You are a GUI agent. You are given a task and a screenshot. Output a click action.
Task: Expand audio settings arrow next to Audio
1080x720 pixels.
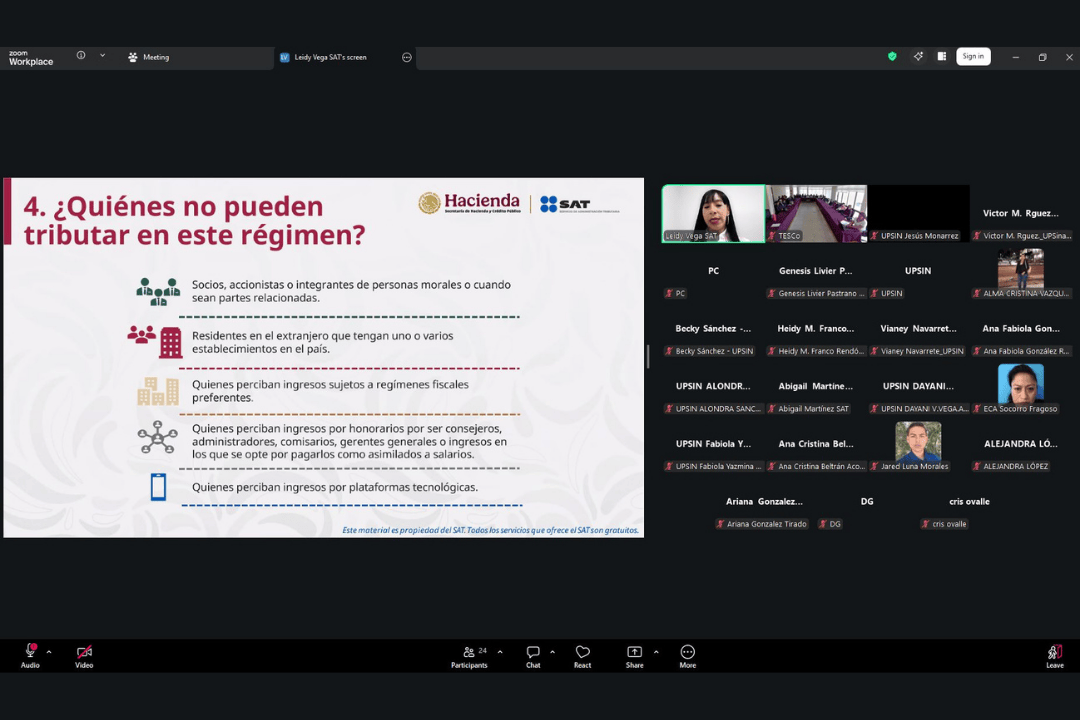(x=49, y=652)
